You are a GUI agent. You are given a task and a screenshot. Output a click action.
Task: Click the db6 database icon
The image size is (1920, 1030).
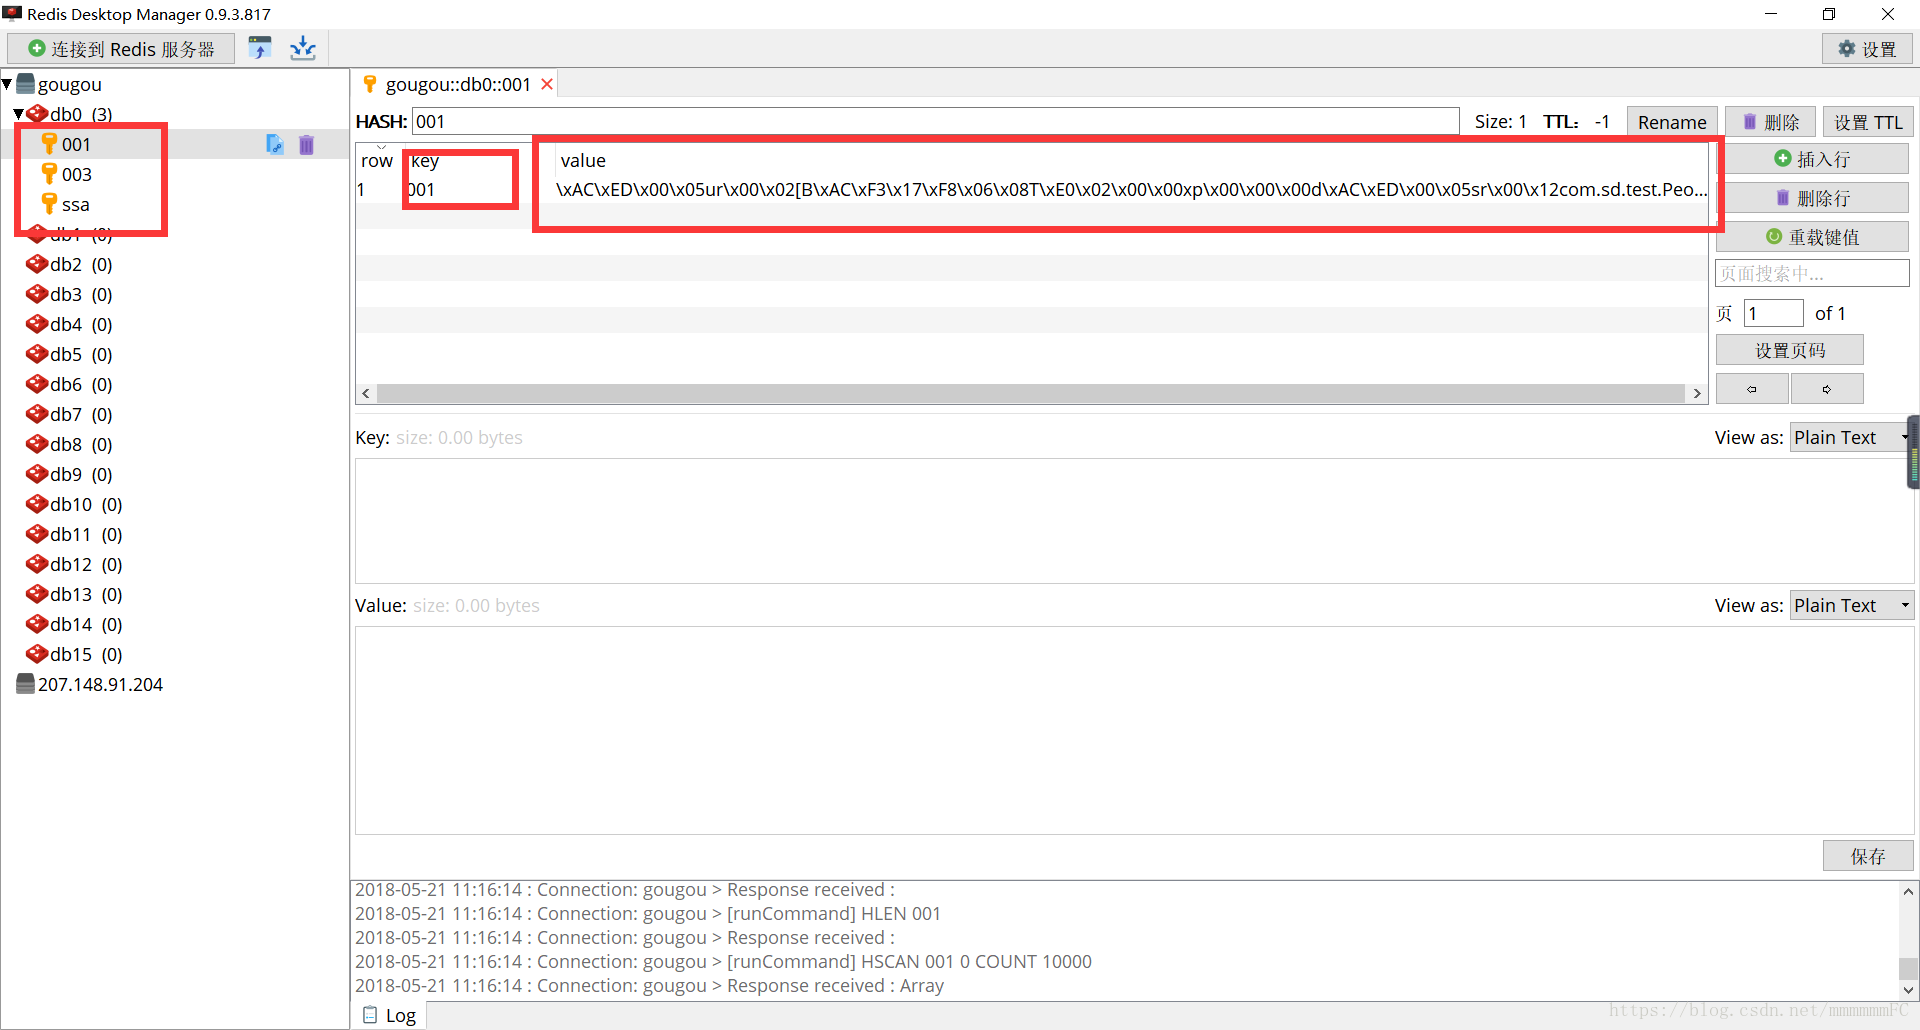[37, 384]
